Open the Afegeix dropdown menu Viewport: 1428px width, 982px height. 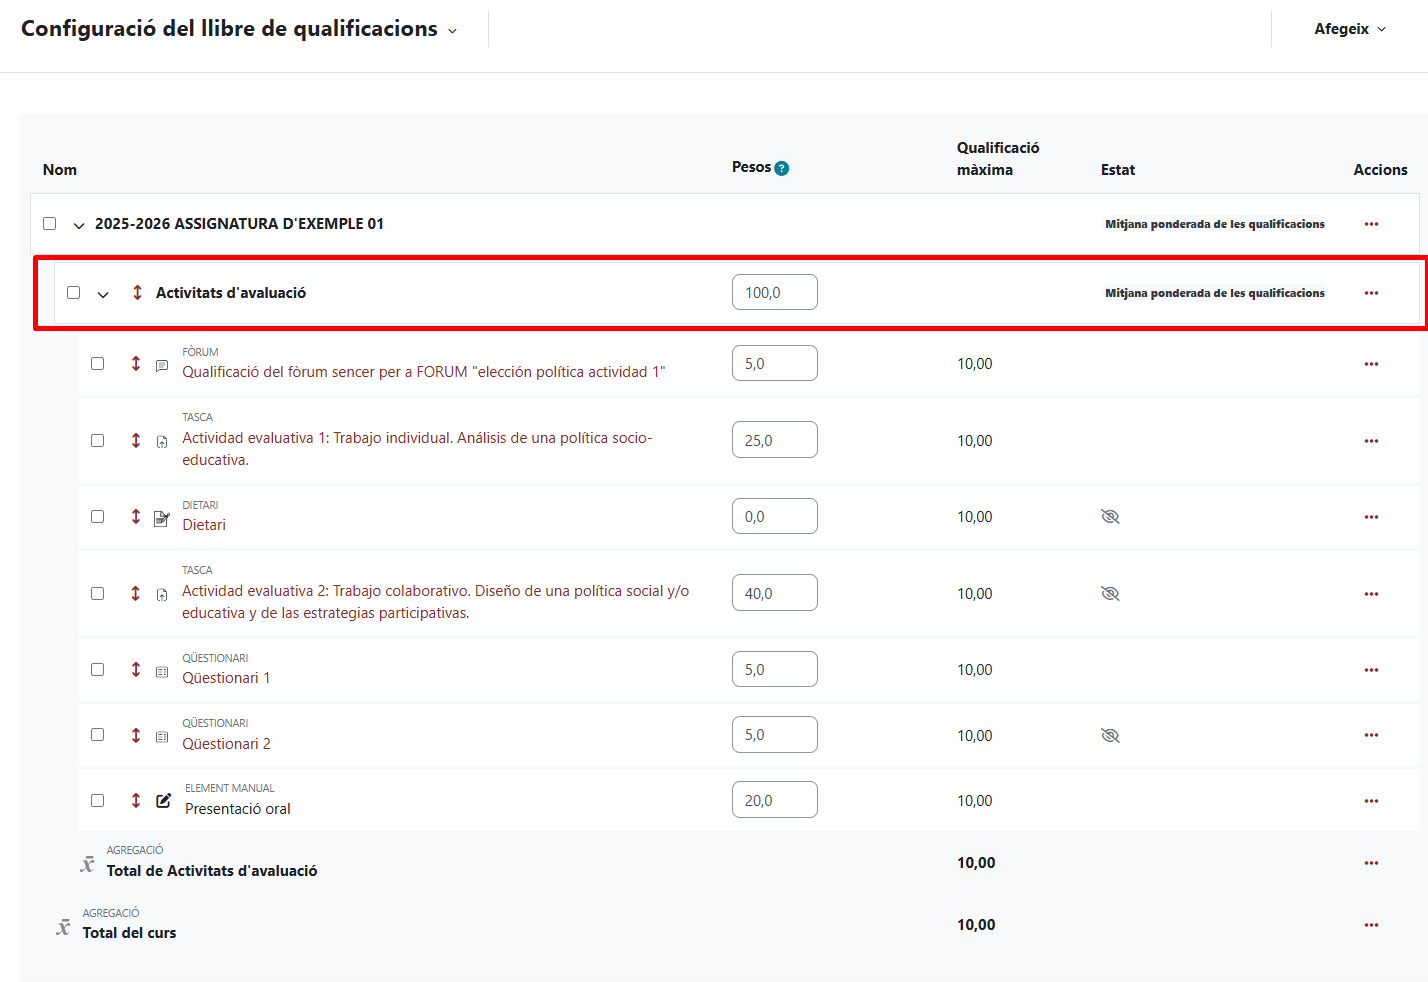[1349, 29]
